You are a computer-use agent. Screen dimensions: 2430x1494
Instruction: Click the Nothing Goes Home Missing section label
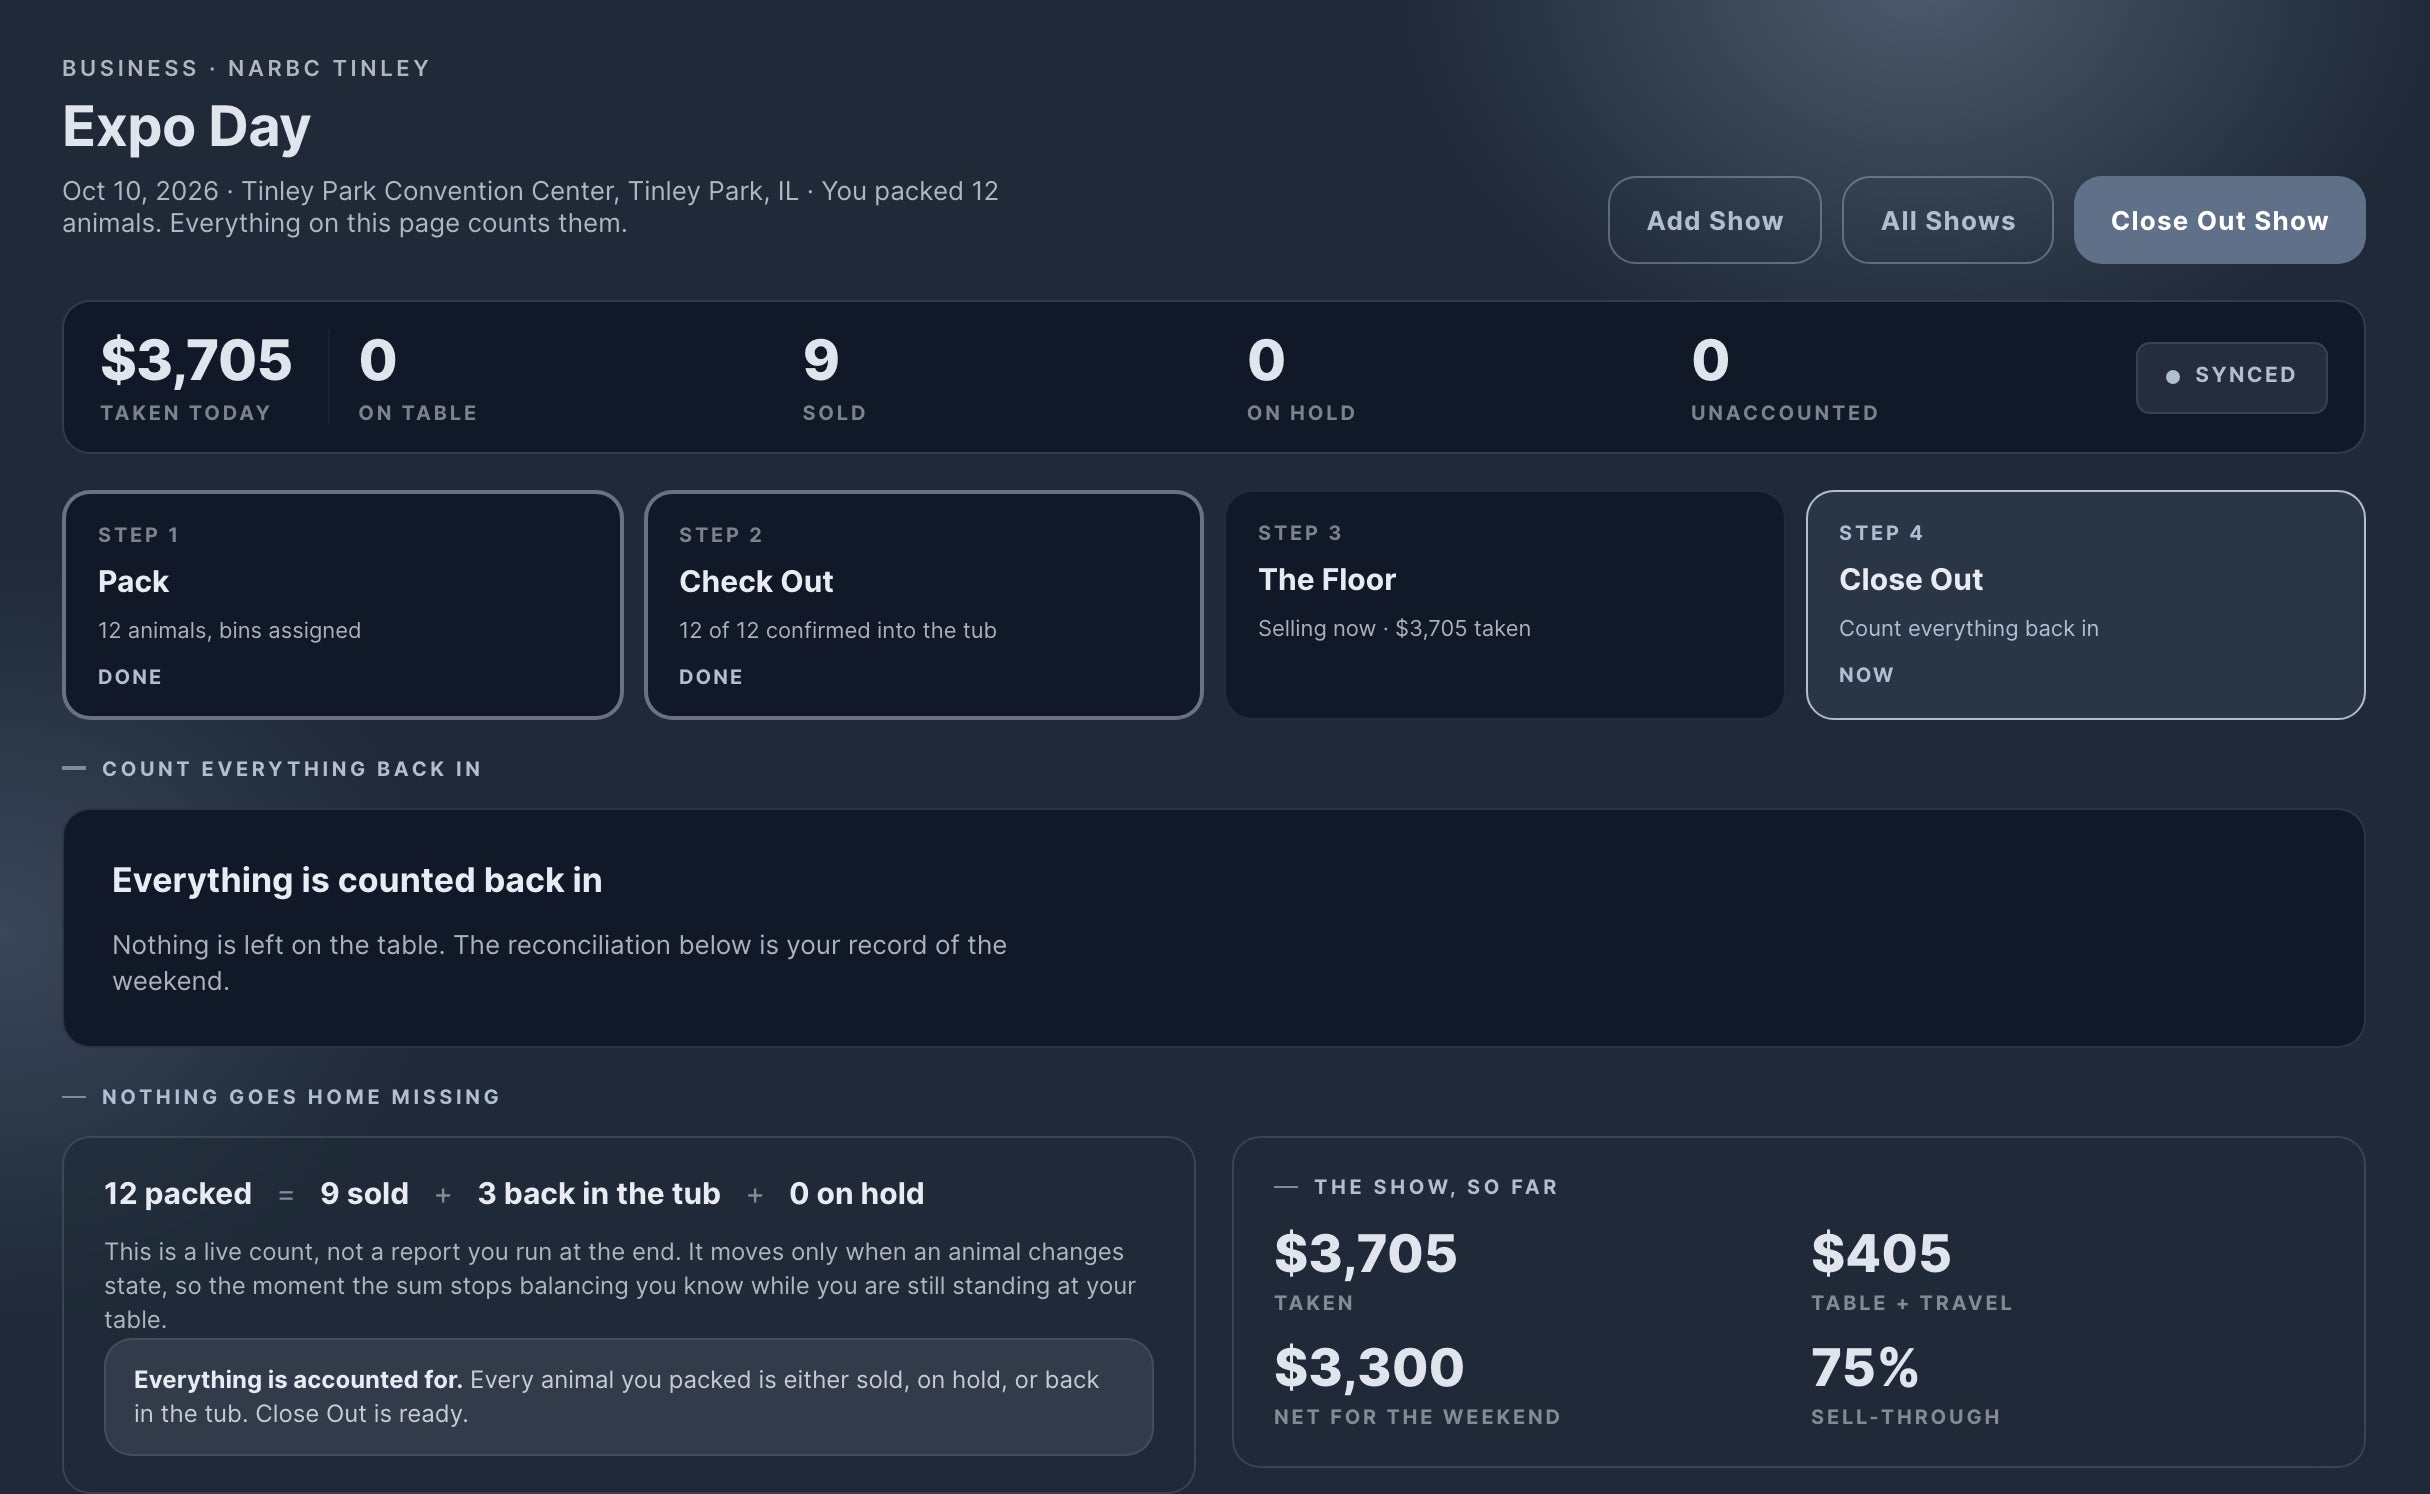point(301,1097)
